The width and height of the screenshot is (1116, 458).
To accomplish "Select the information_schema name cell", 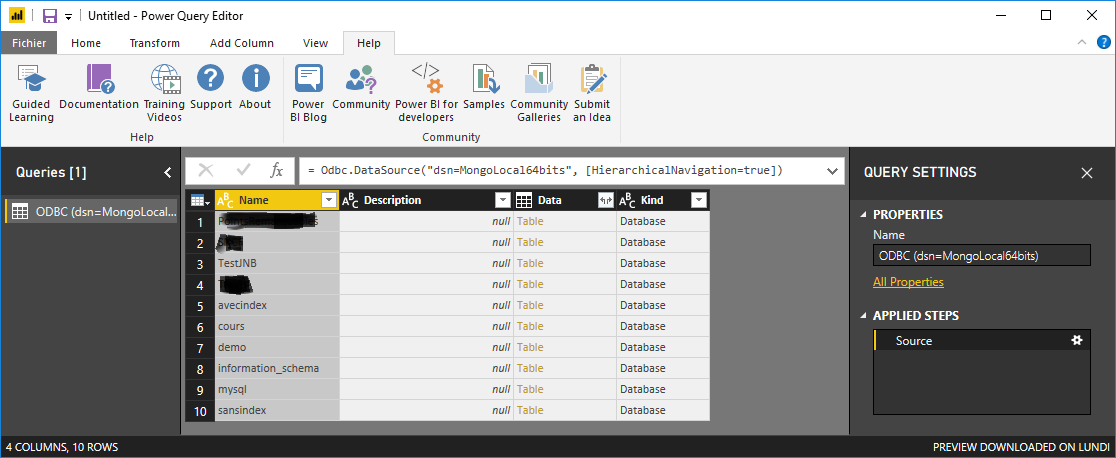I will coord(277,368).
